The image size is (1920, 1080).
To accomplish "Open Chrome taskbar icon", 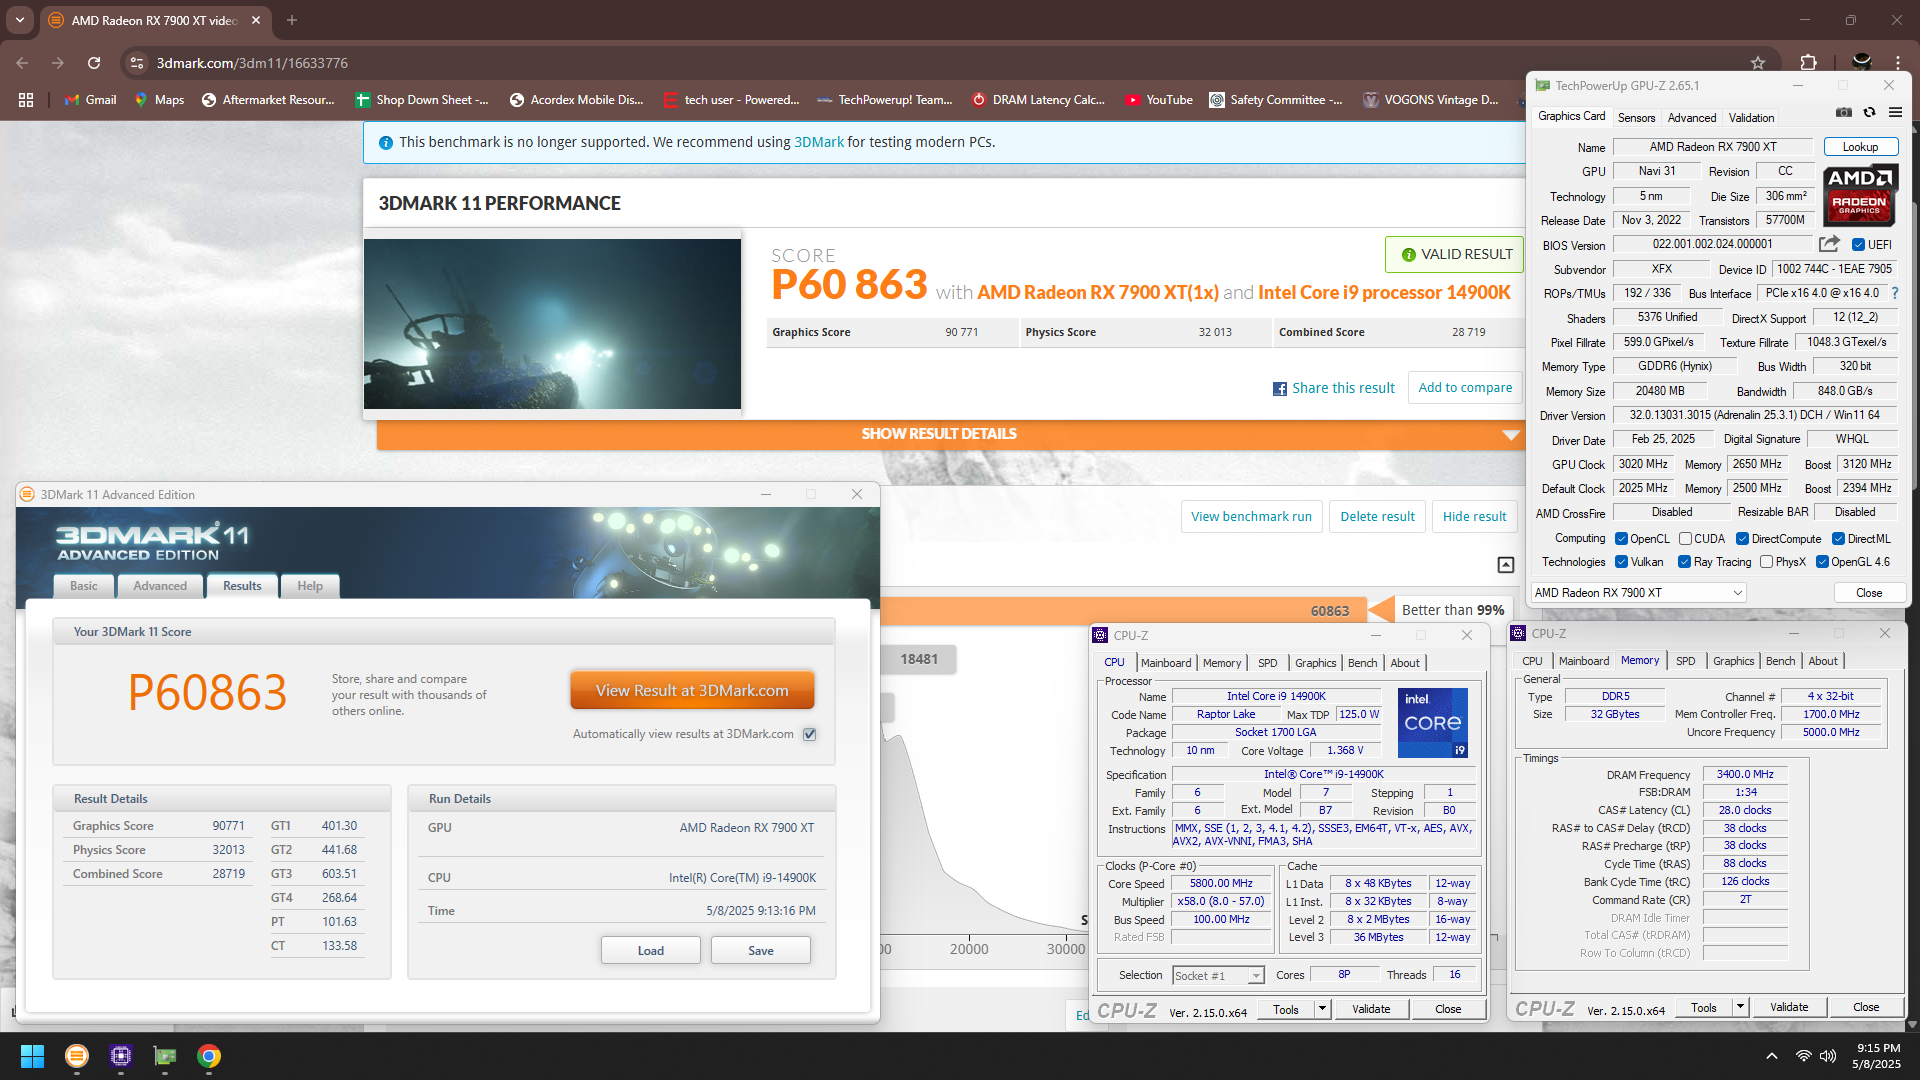I will coord(209,1056).
